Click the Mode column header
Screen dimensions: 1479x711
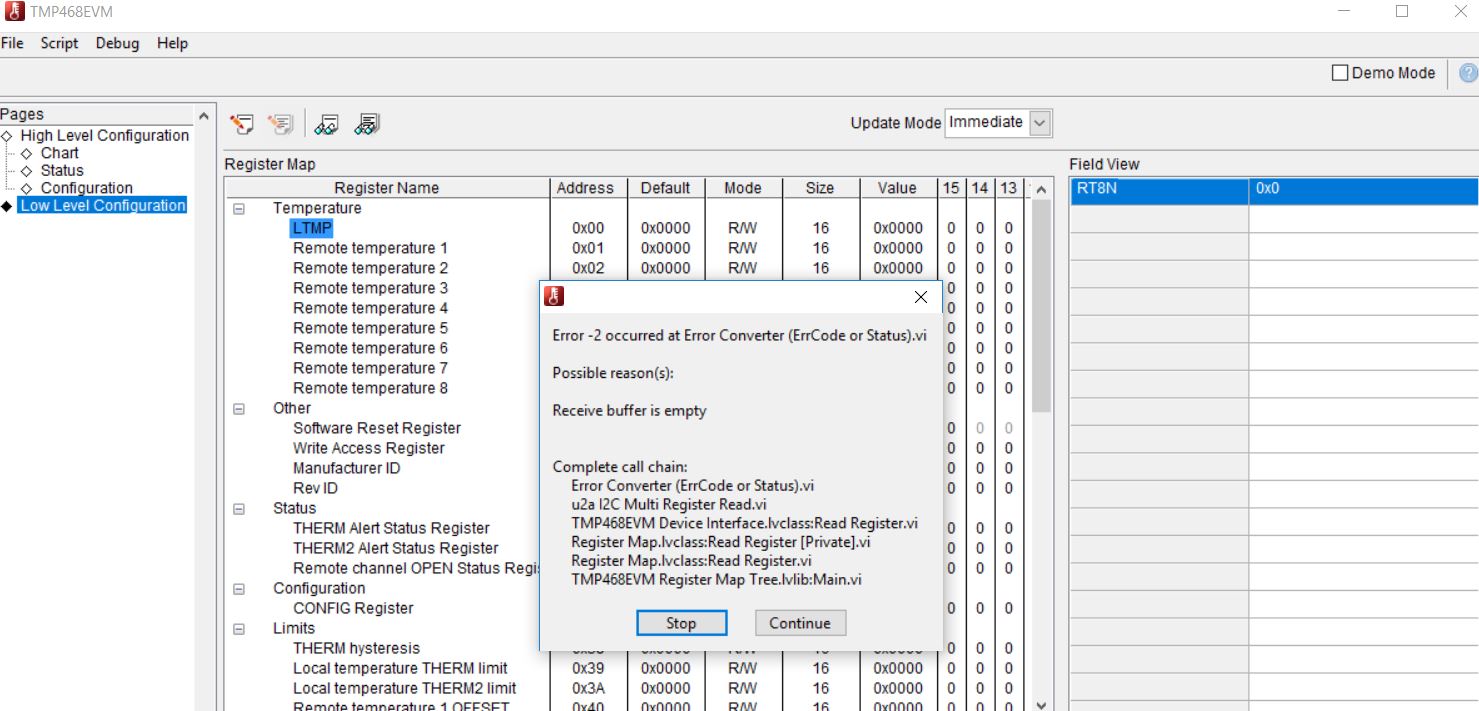743,188
